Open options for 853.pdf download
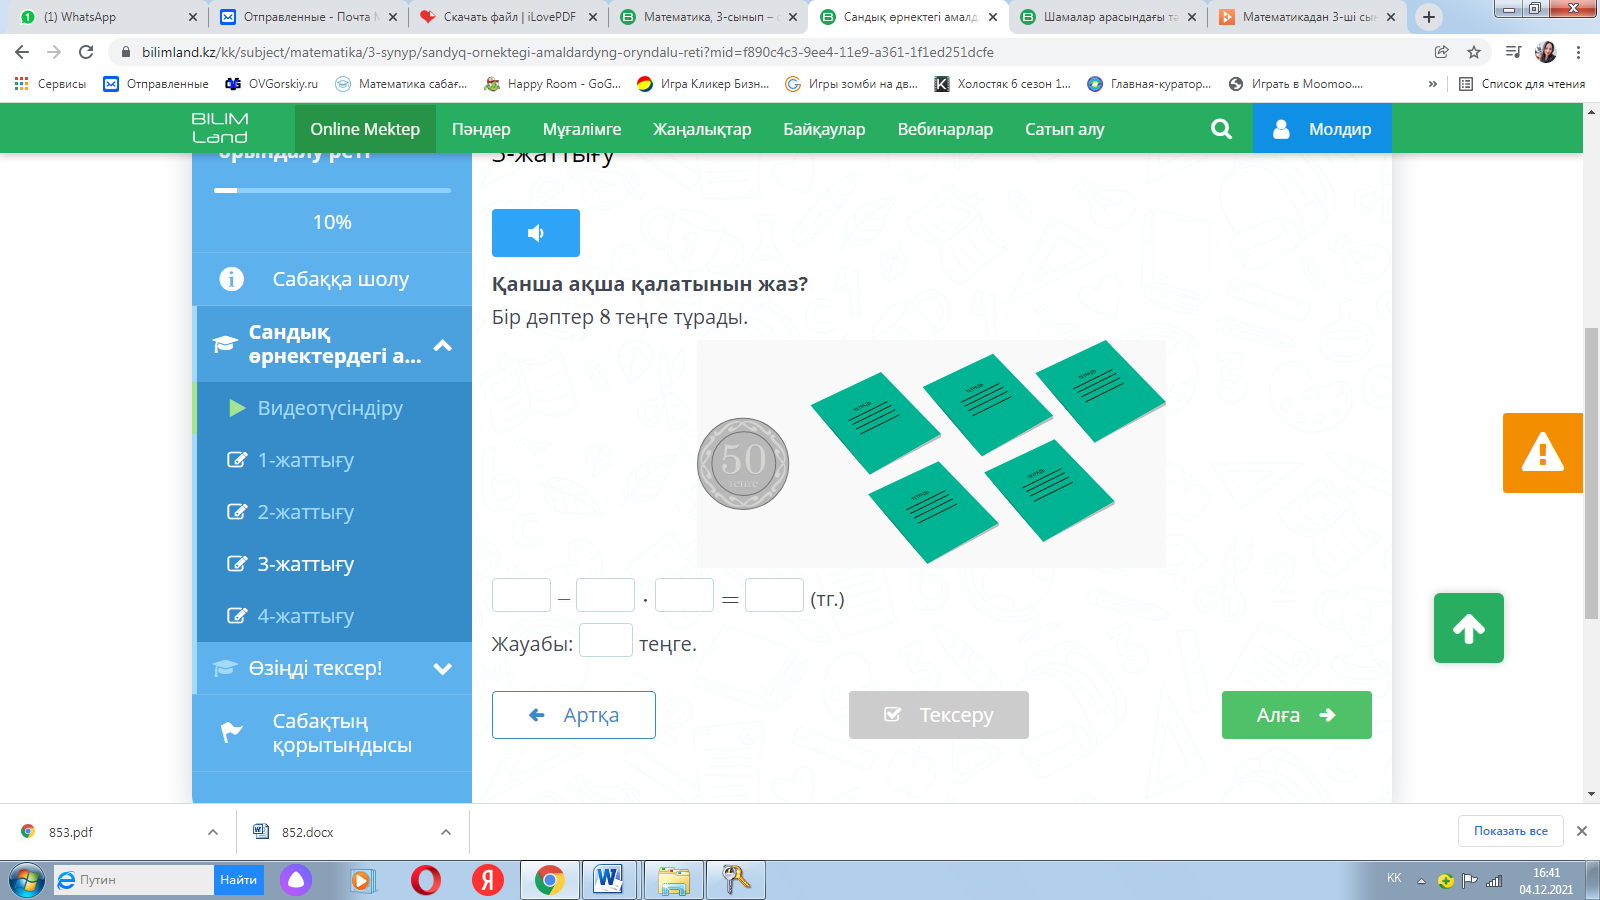The height and width of the screenshot is (900, 1600). tap(213, 832)
